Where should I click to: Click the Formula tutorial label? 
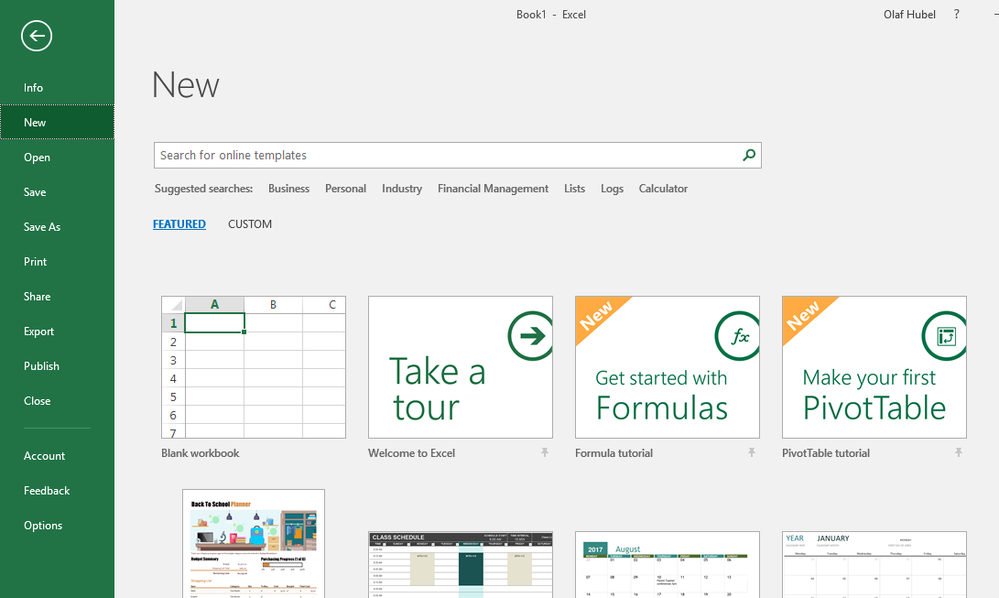point(614,453)
